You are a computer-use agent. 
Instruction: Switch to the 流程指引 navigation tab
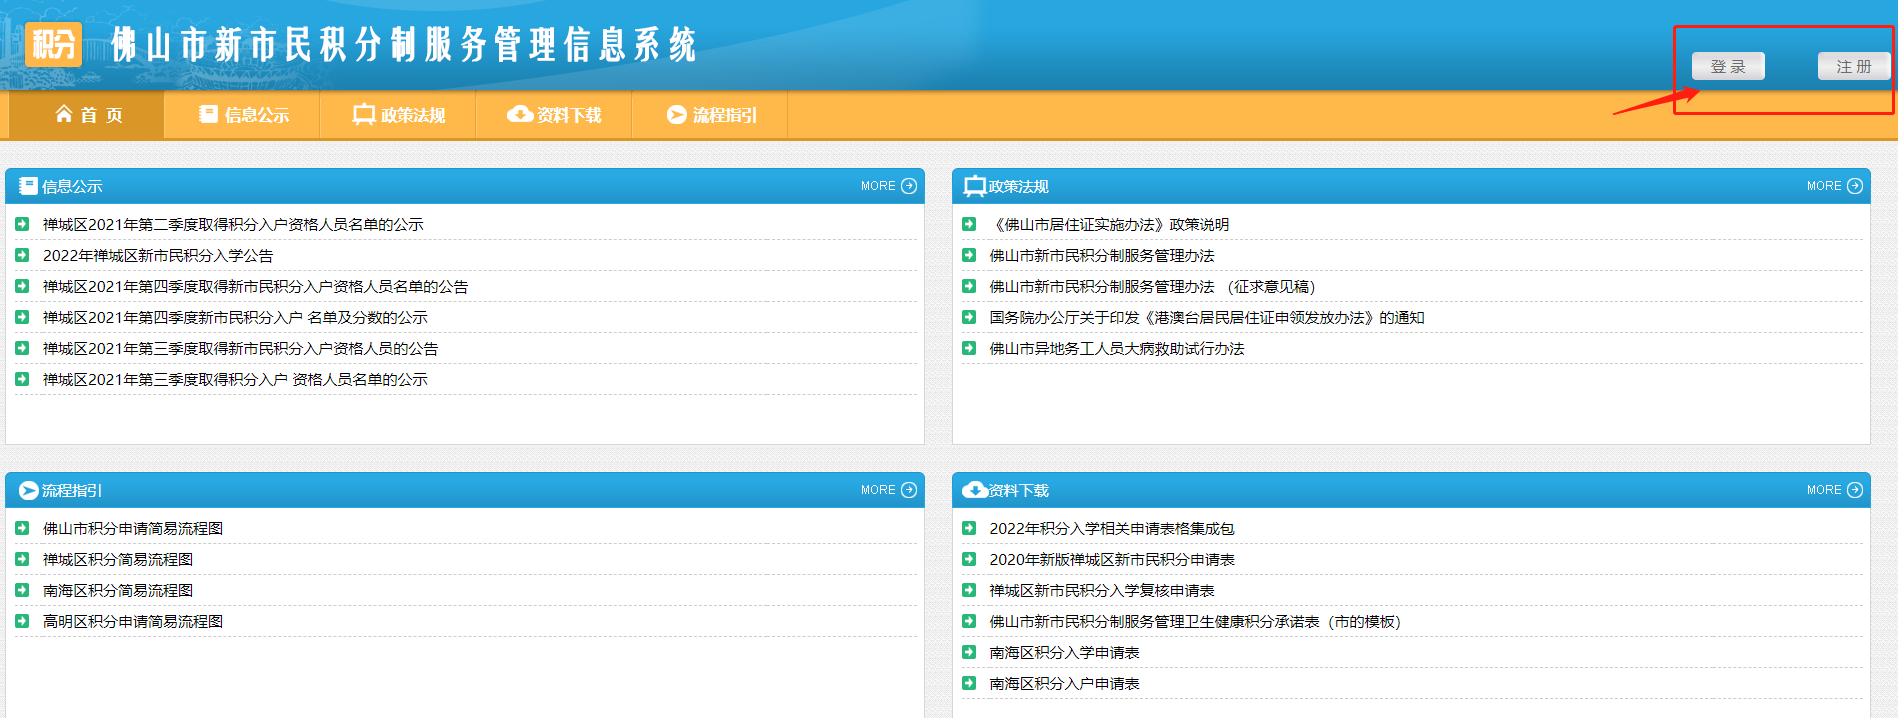click(x=711, y=115)
